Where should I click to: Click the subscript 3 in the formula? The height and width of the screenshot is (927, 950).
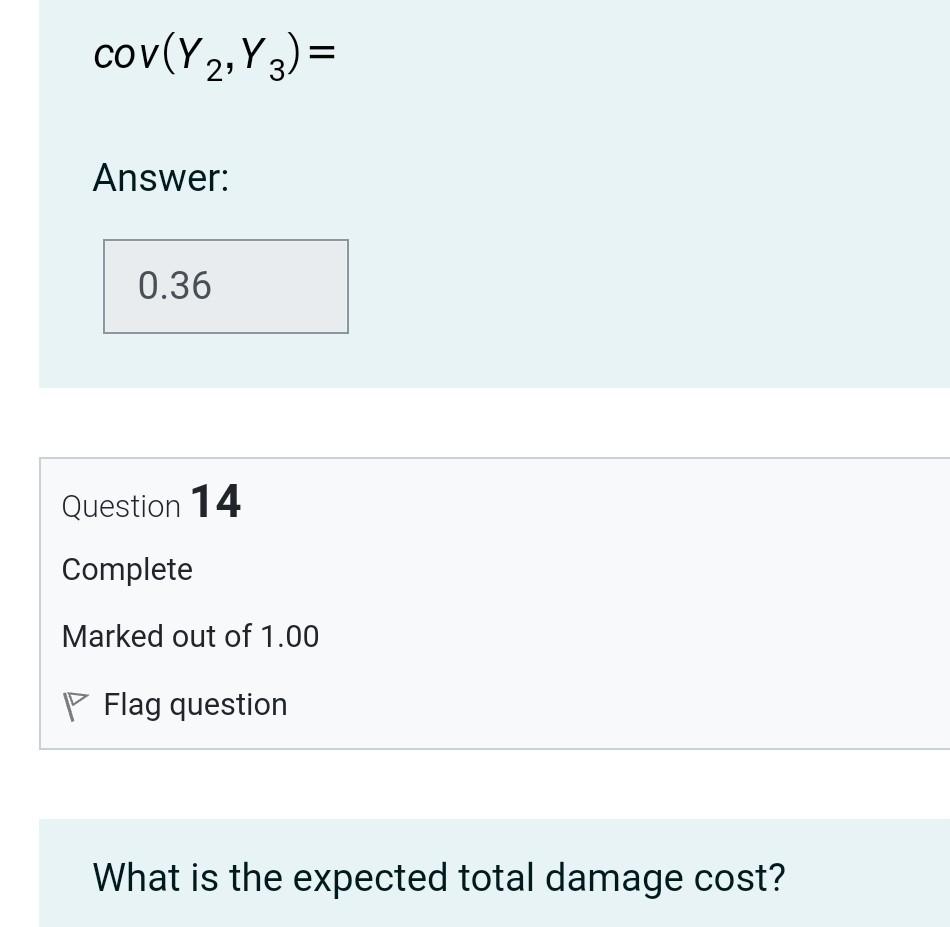pos(276,70)
